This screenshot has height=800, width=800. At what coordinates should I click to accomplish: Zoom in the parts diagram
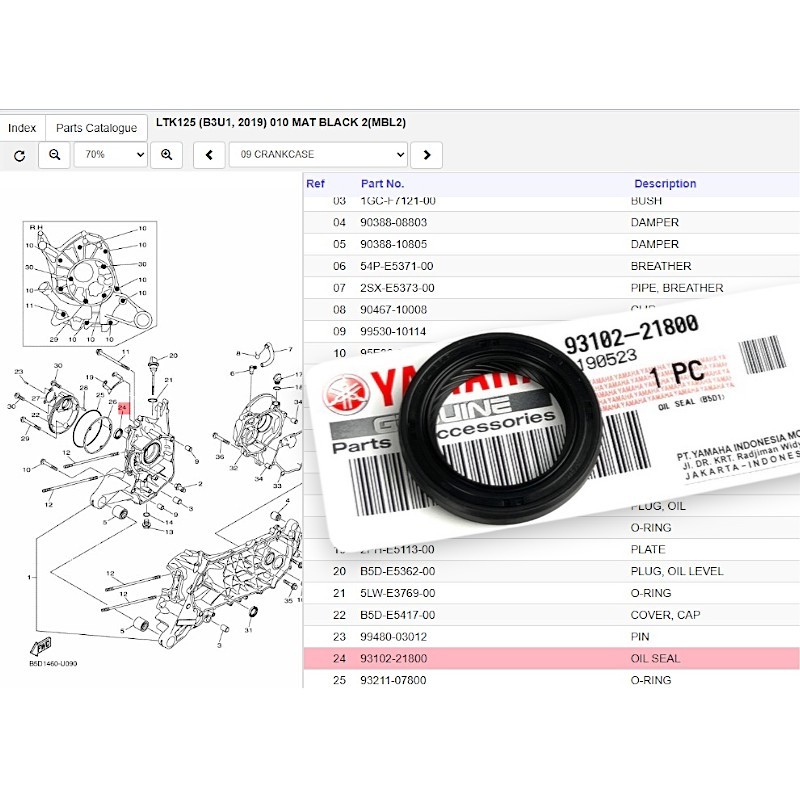point(167,155)
